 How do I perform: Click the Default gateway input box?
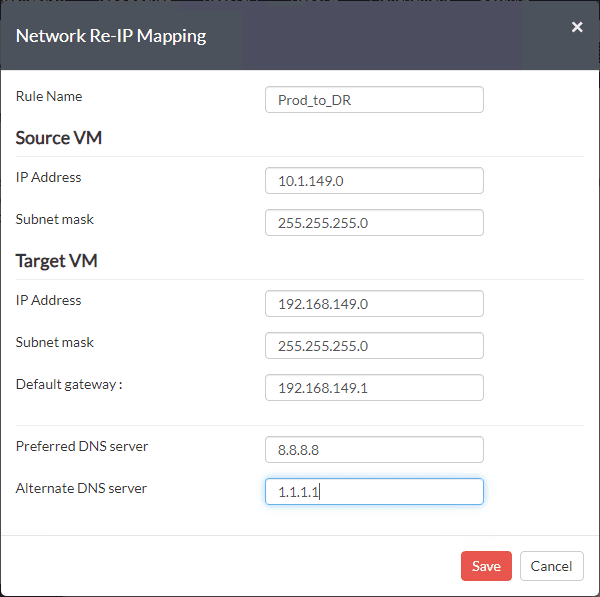[x=374, y=388]
